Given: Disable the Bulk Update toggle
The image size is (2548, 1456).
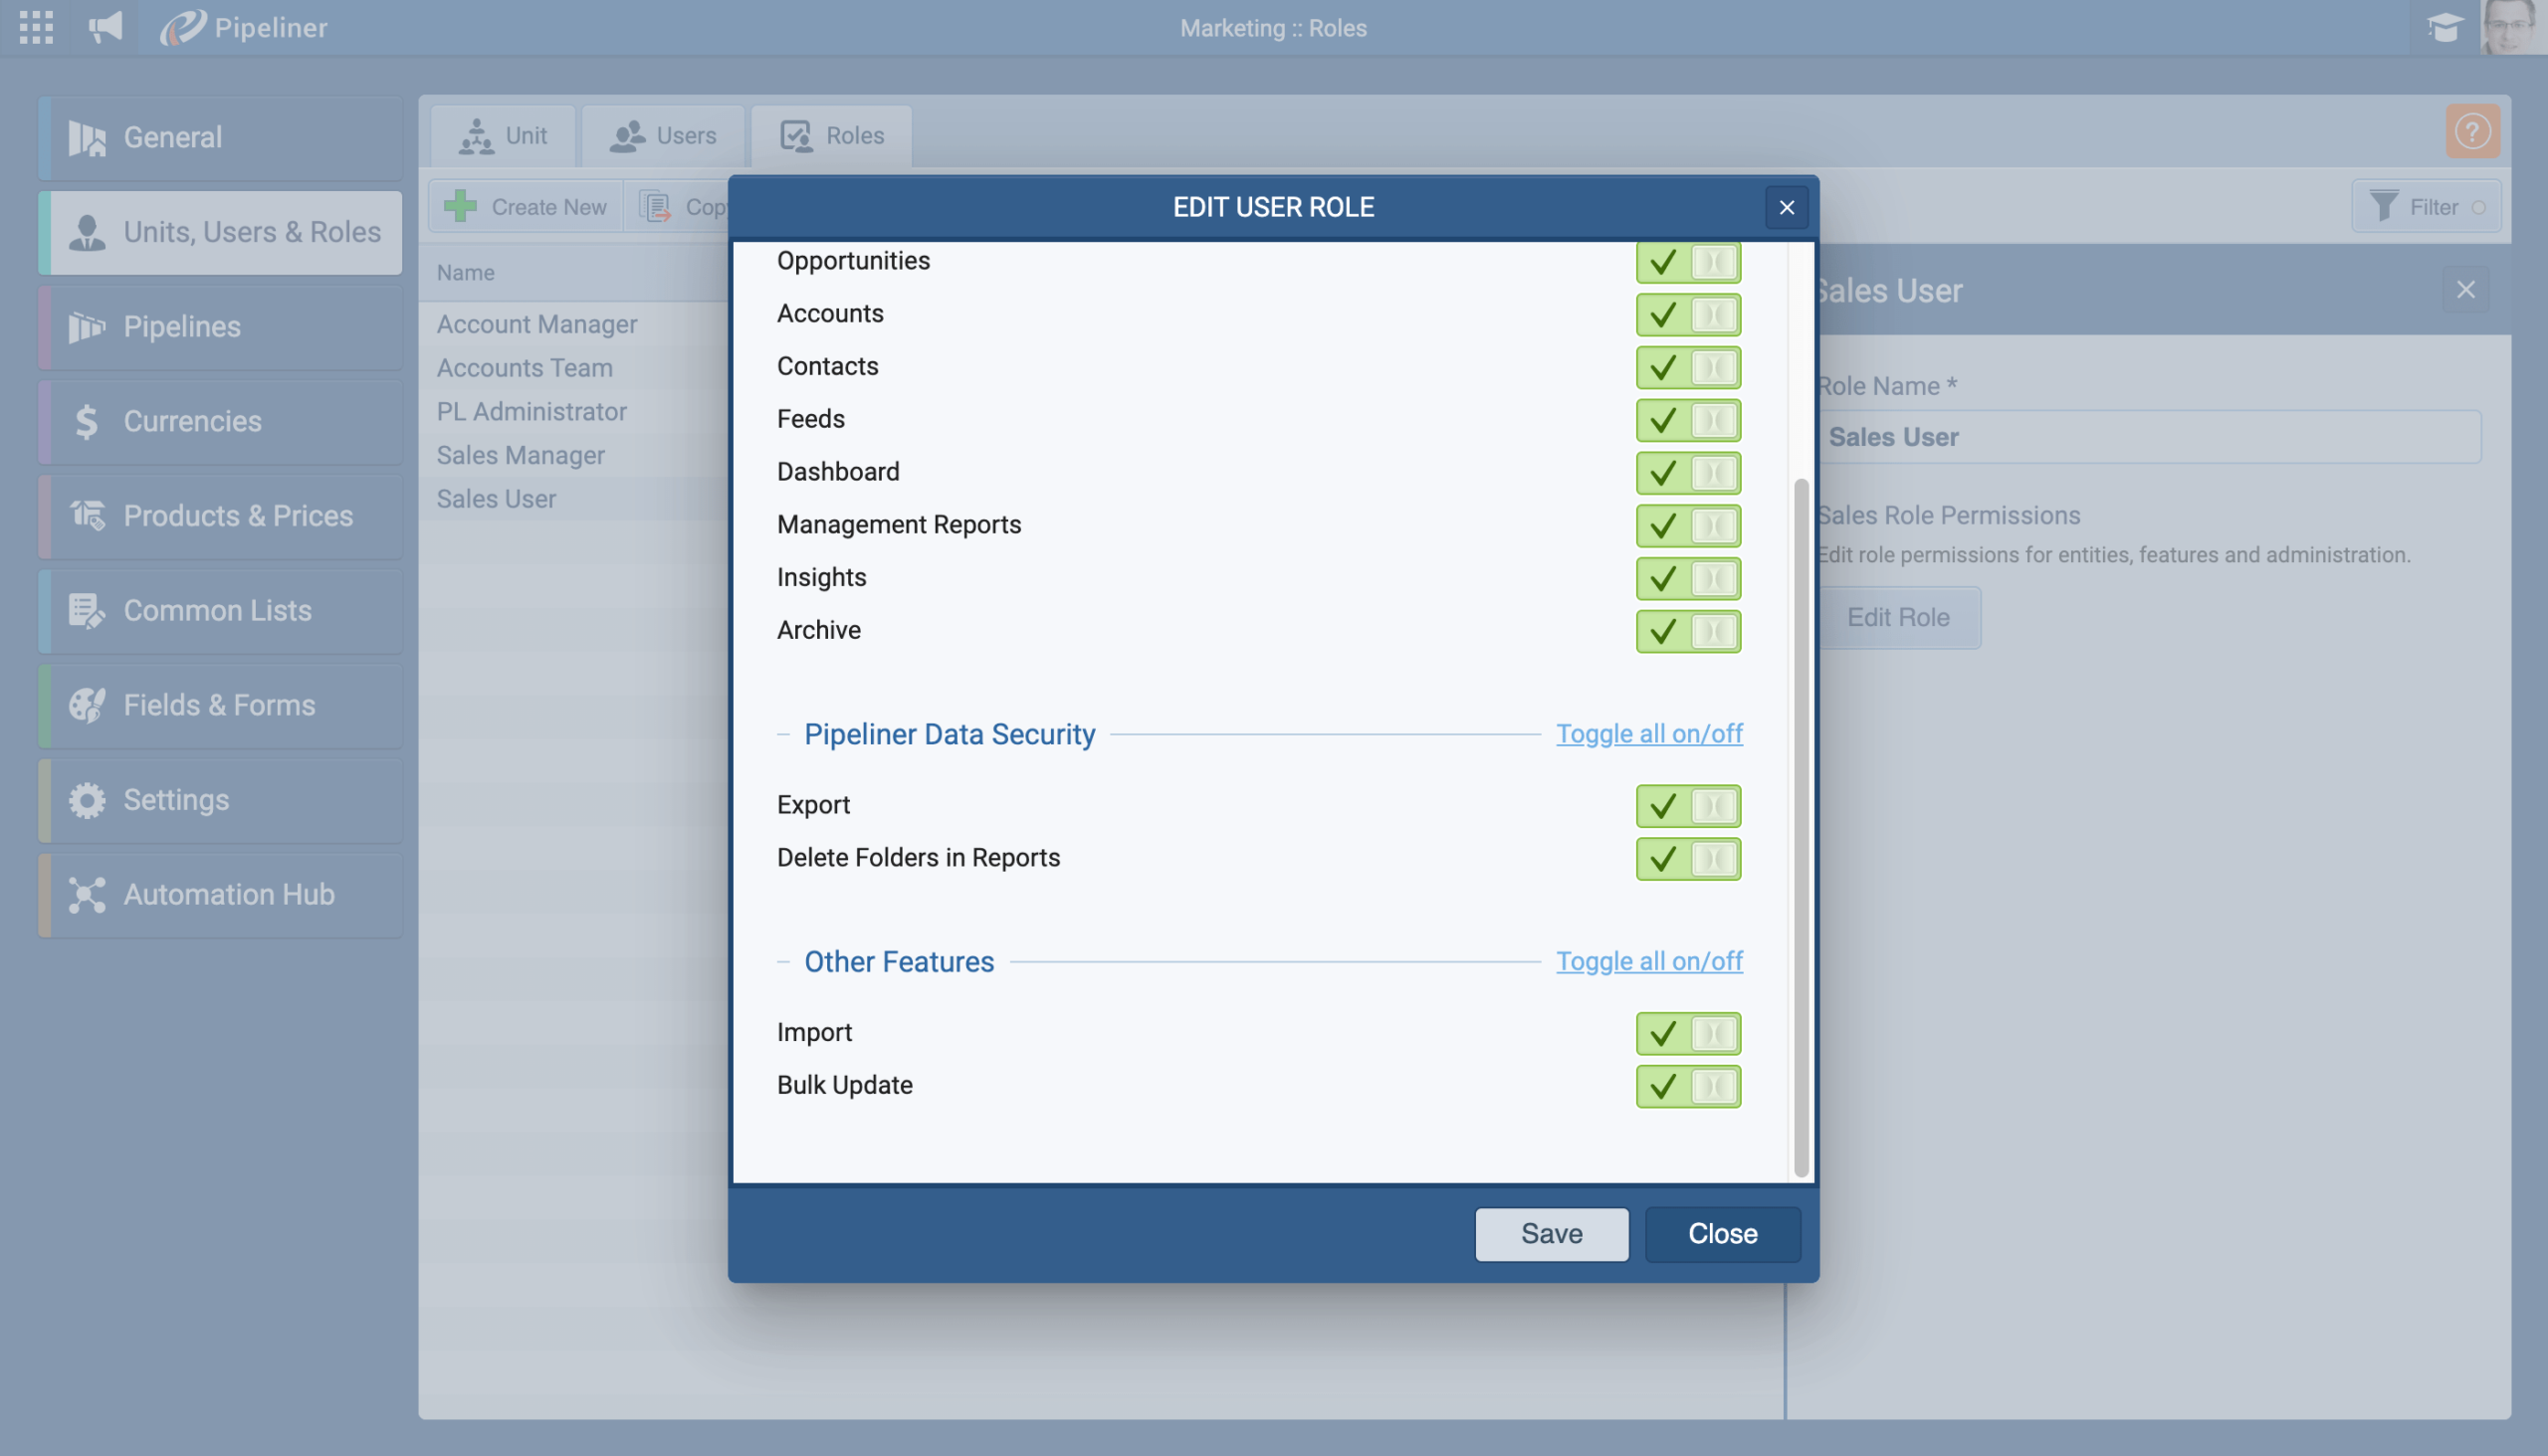Looking at the screenshot, I should [1688, 1086].
